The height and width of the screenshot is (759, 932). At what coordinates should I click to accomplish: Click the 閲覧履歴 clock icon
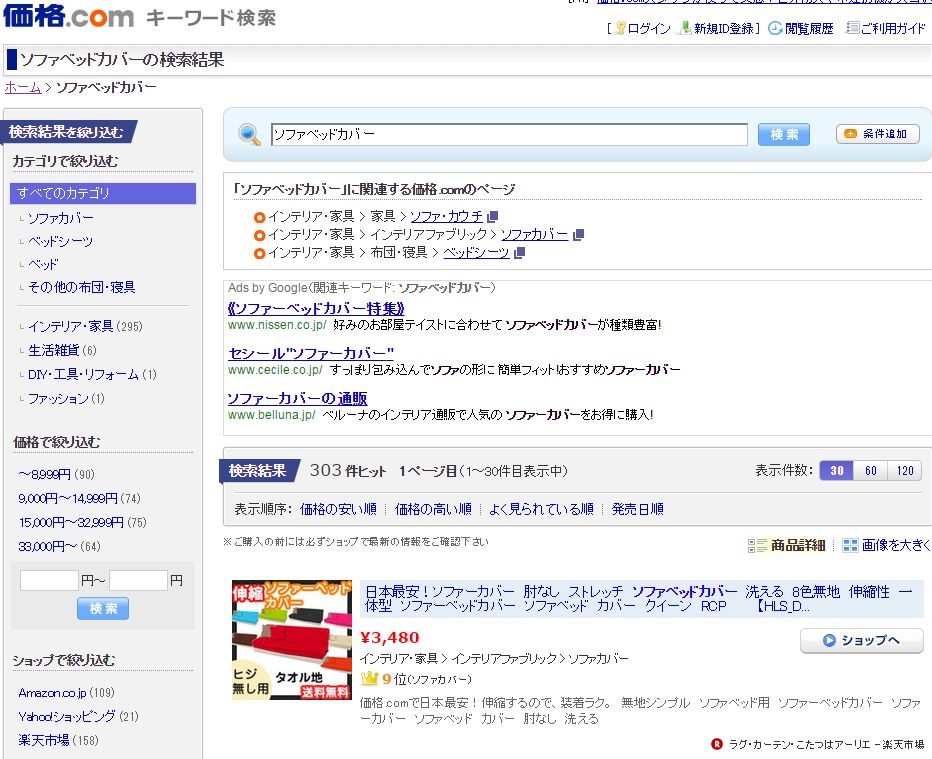[775, 28]
